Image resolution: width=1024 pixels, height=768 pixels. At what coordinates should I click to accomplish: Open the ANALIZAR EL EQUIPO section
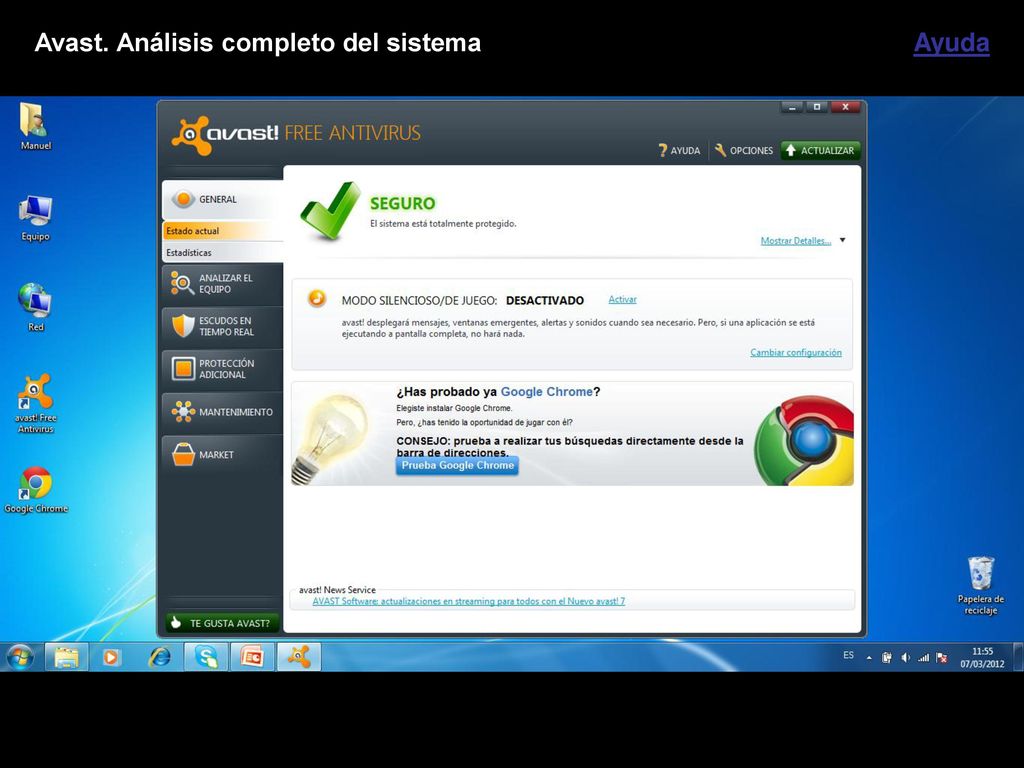click(223, 283)
